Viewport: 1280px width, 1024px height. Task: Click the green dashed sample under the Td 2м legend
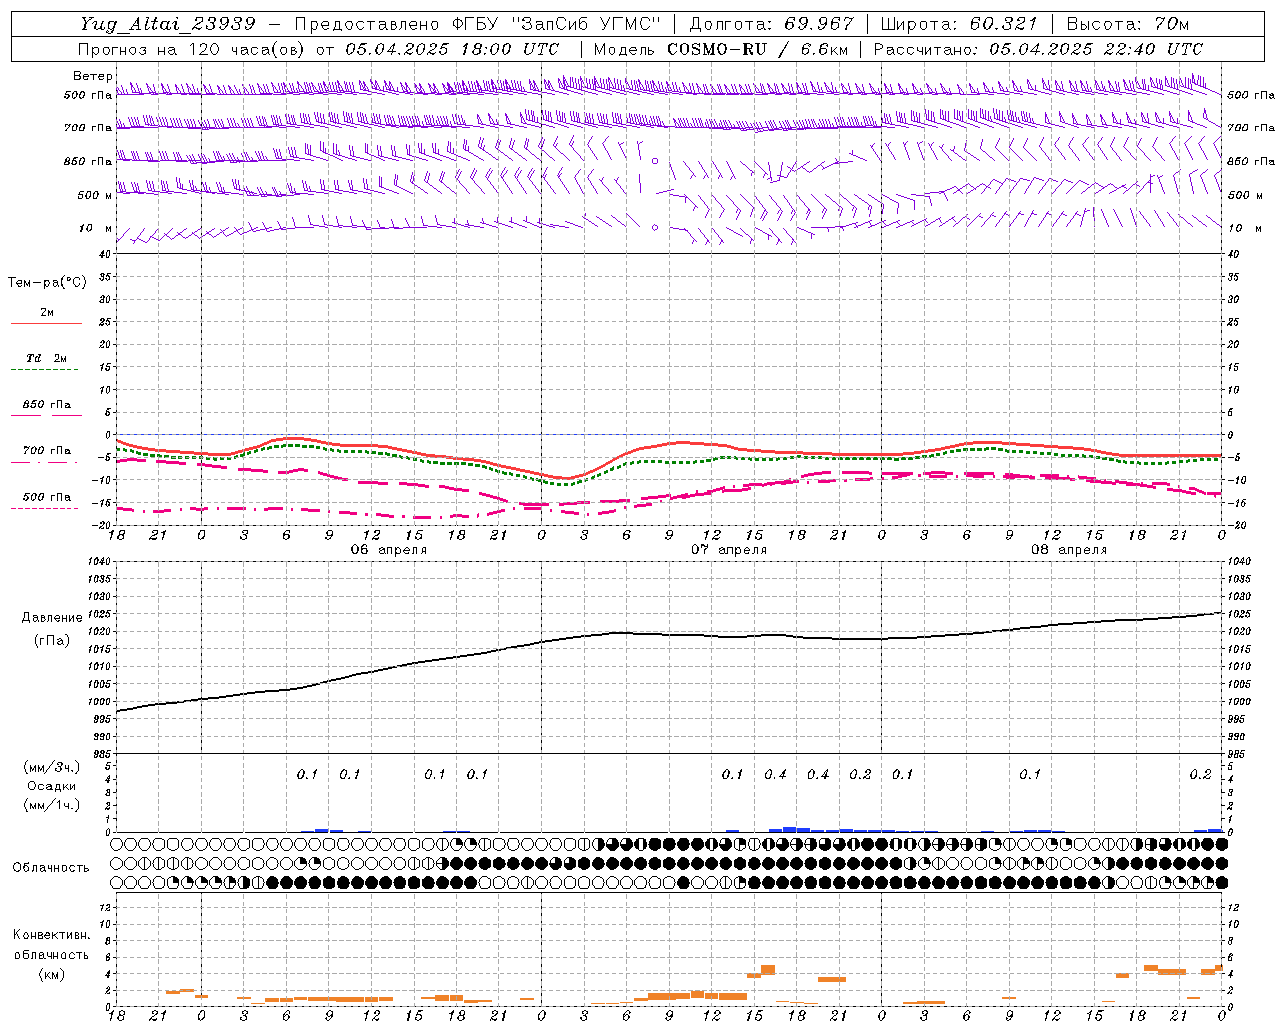(x=46, y=369)
